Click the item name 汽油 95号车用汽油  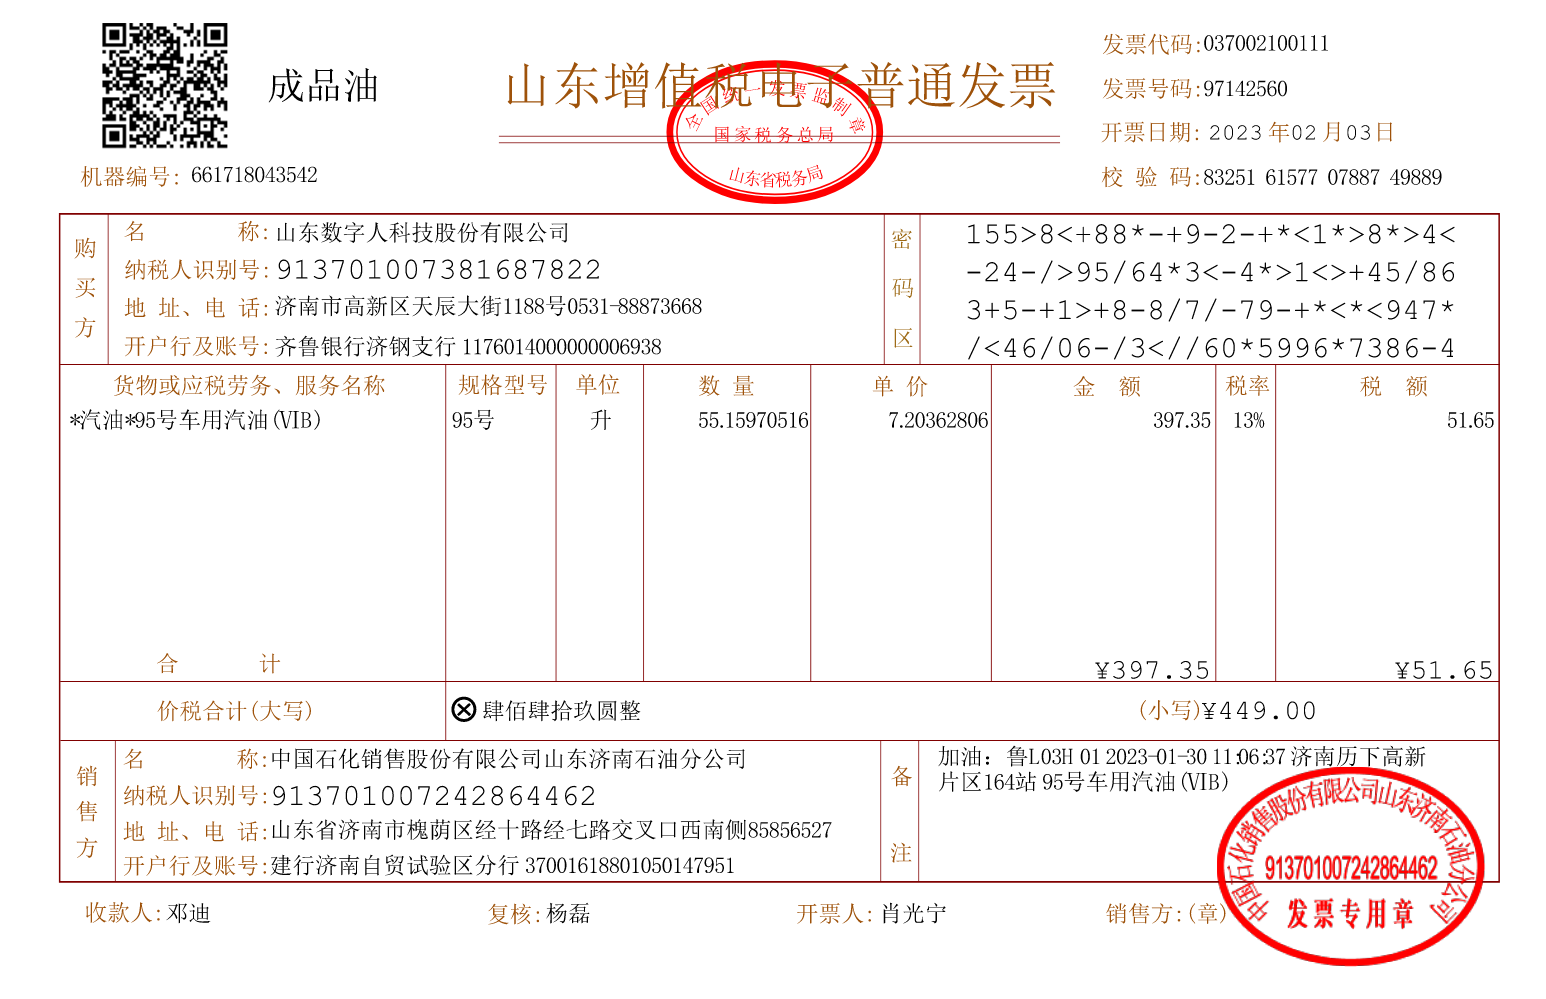196,420
